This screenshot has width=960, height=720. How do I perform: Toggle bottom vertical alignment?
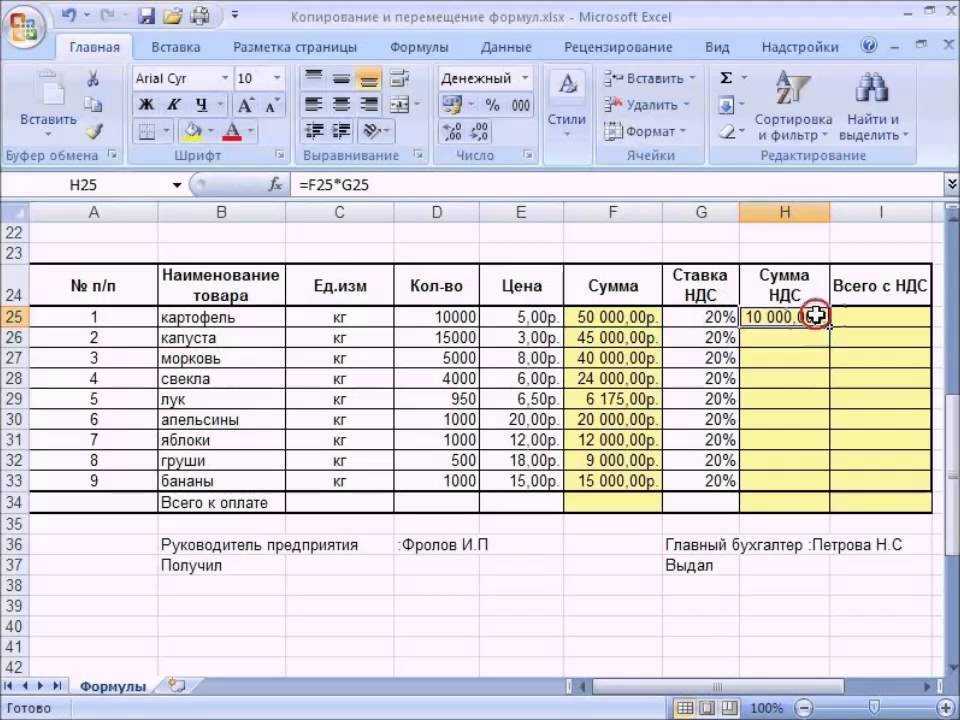point(369,78)
